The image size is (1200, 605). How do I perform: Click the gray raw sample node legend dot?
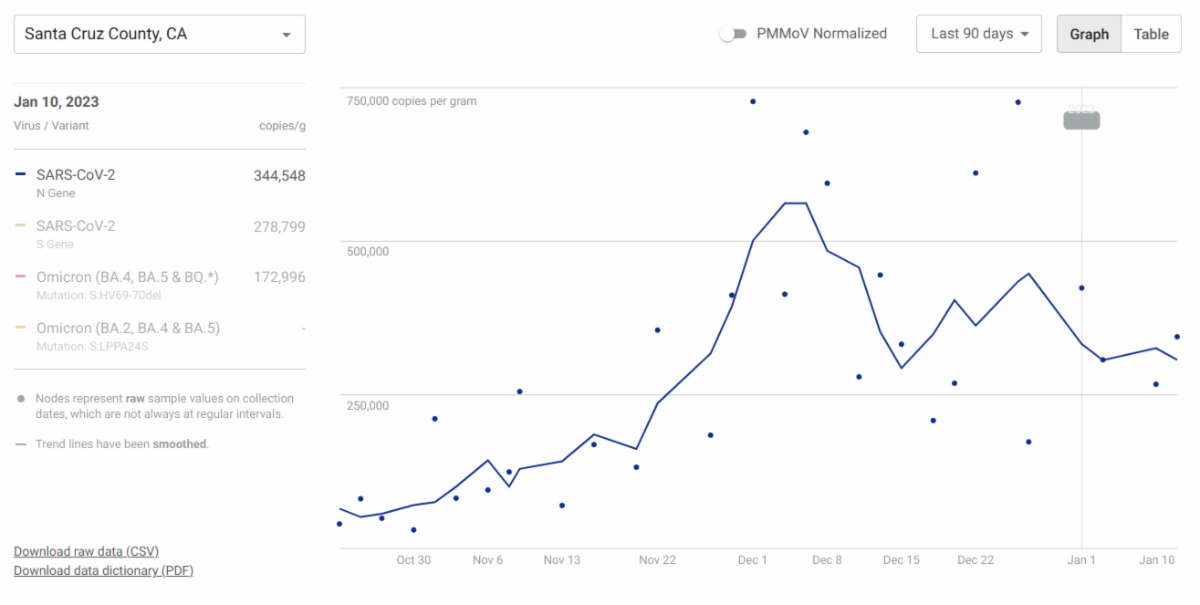[21, 398]
